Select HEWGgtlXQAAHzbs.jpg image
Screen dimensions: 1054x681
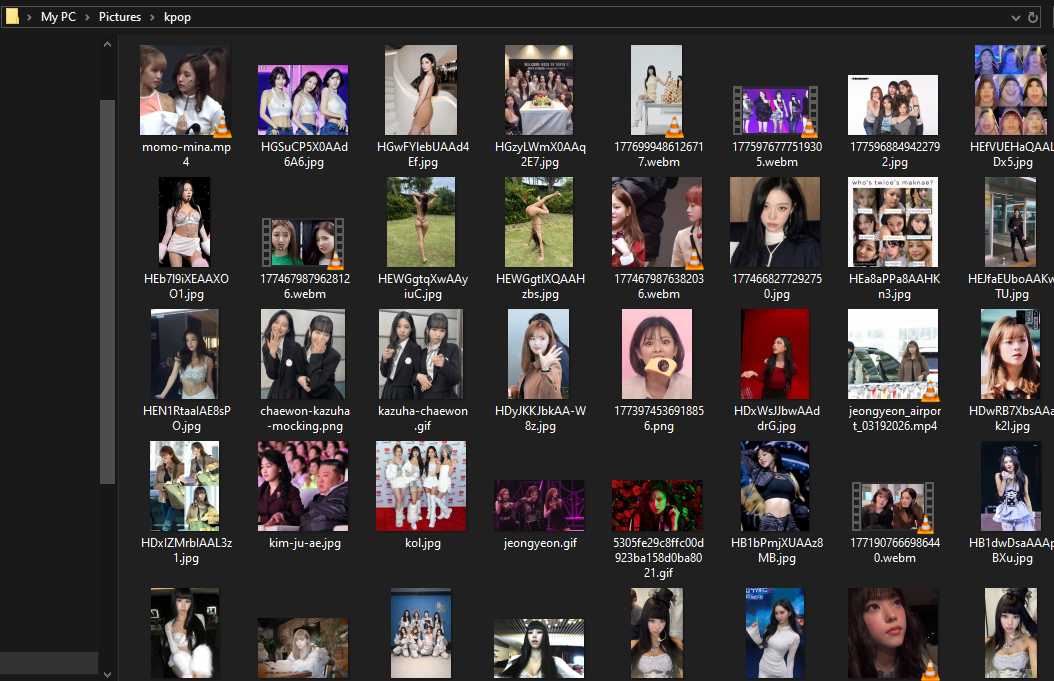coord(539,222)
